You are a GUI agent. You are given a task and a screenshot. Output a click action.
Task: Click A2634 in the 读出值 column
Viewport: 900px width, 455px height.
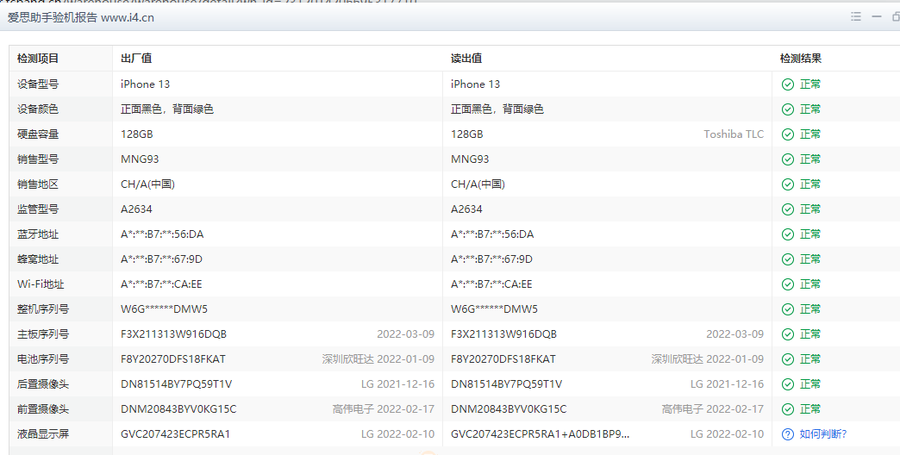[466, 209]
